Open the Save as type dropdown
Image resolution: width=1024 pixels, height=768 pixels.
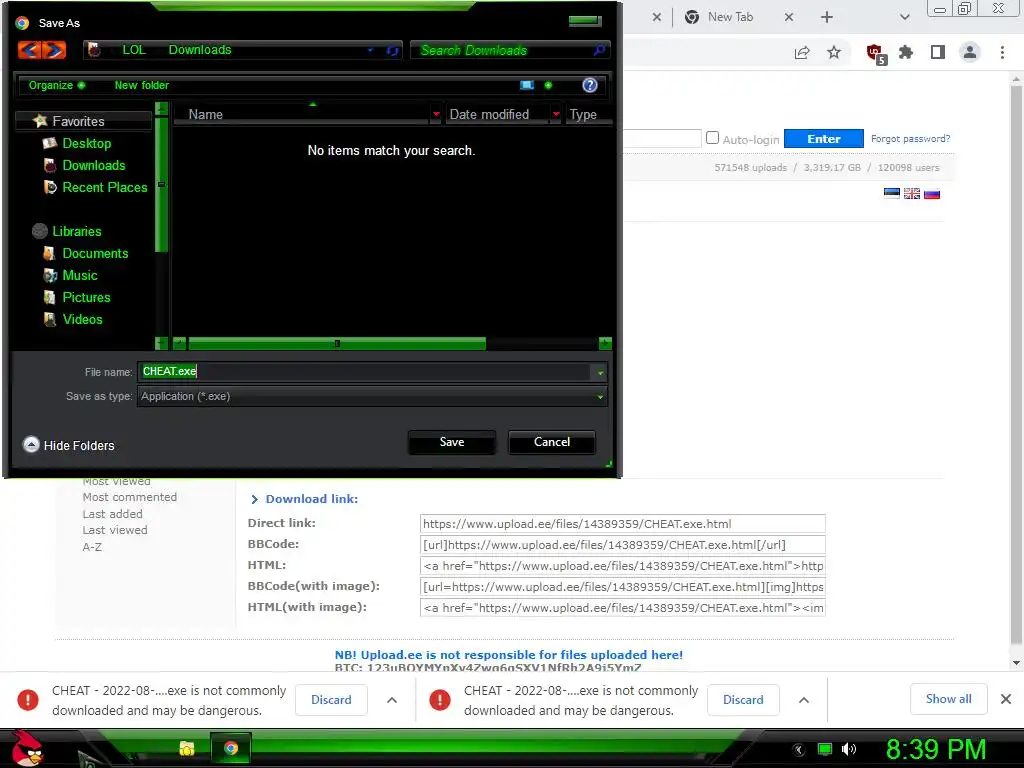point(372,396)
